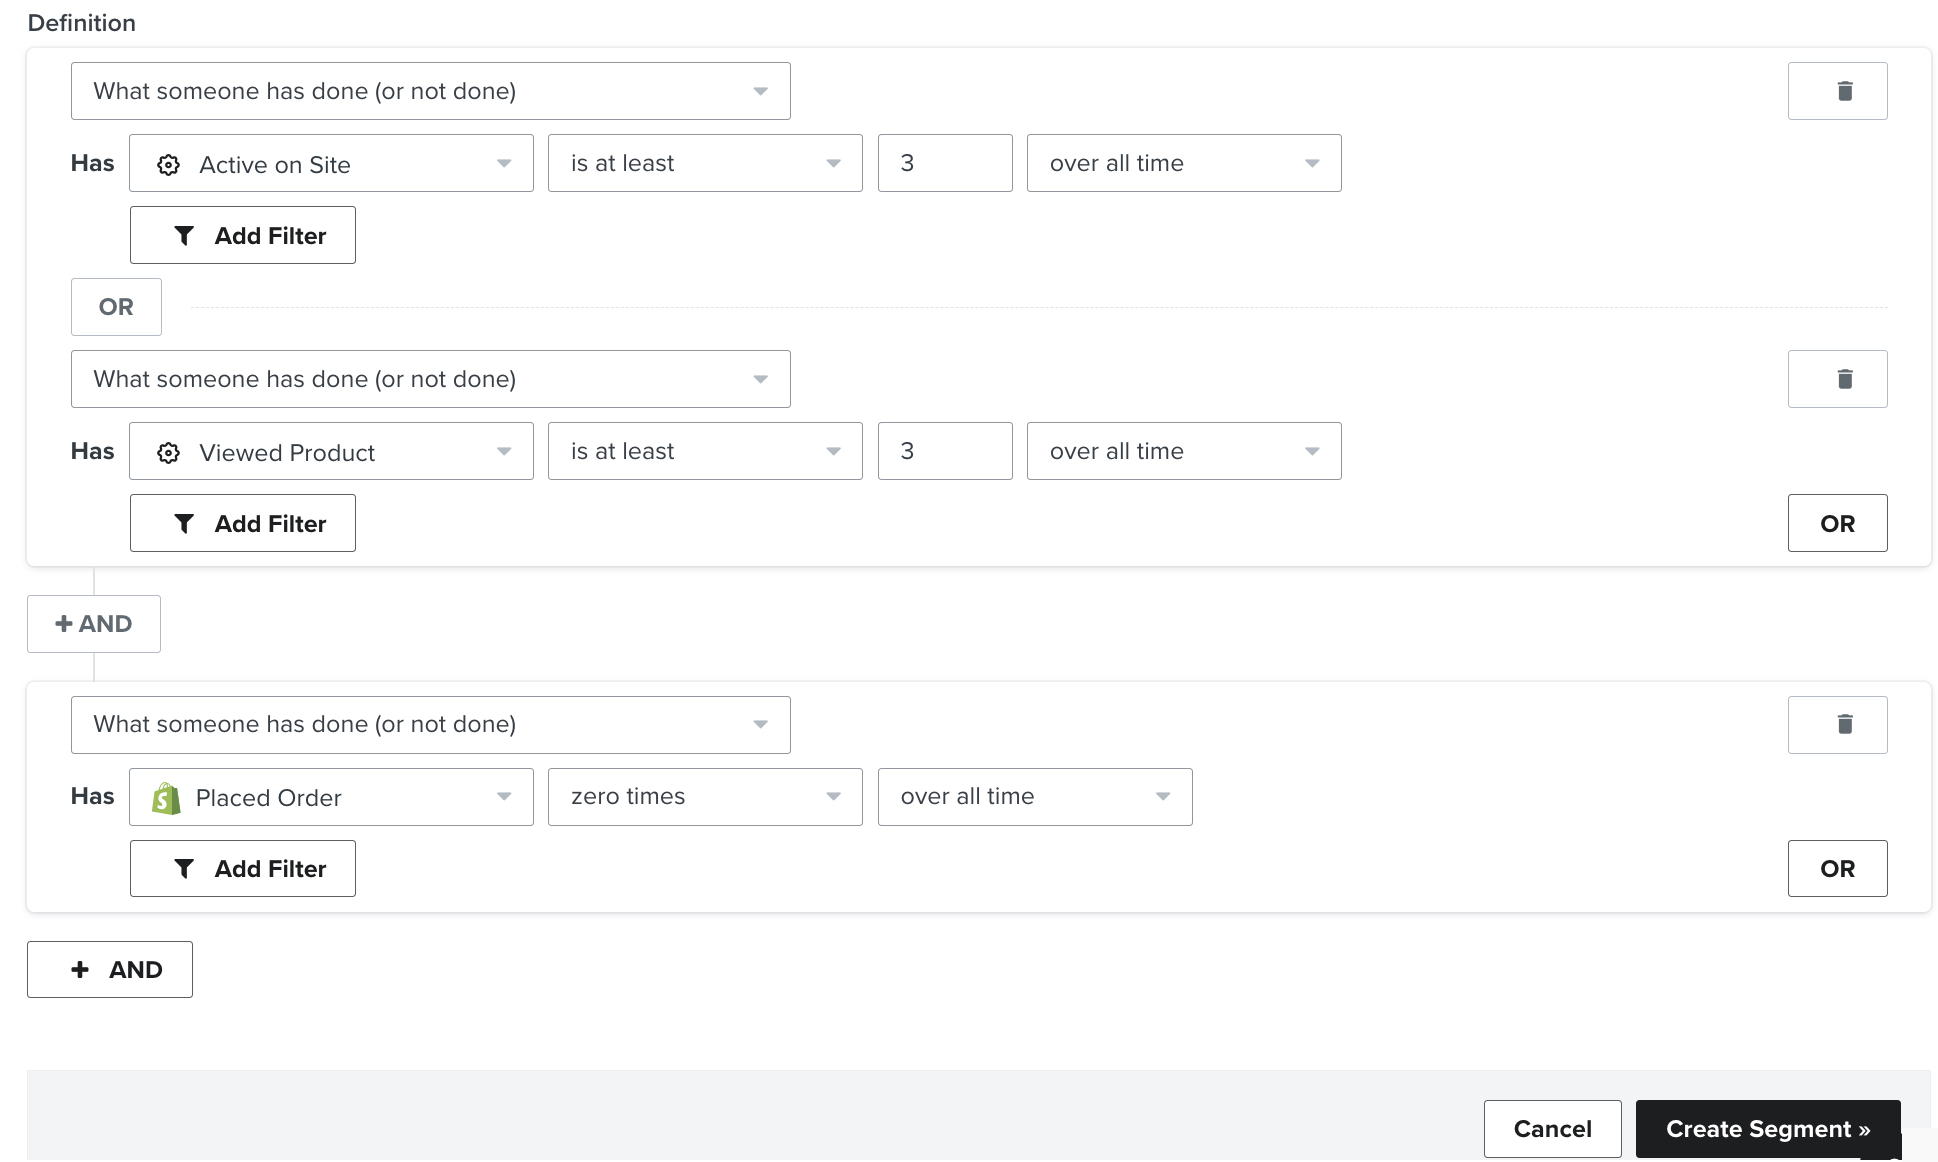
Task: Edit the count input field showing 3 in second block
Action: 945,451
